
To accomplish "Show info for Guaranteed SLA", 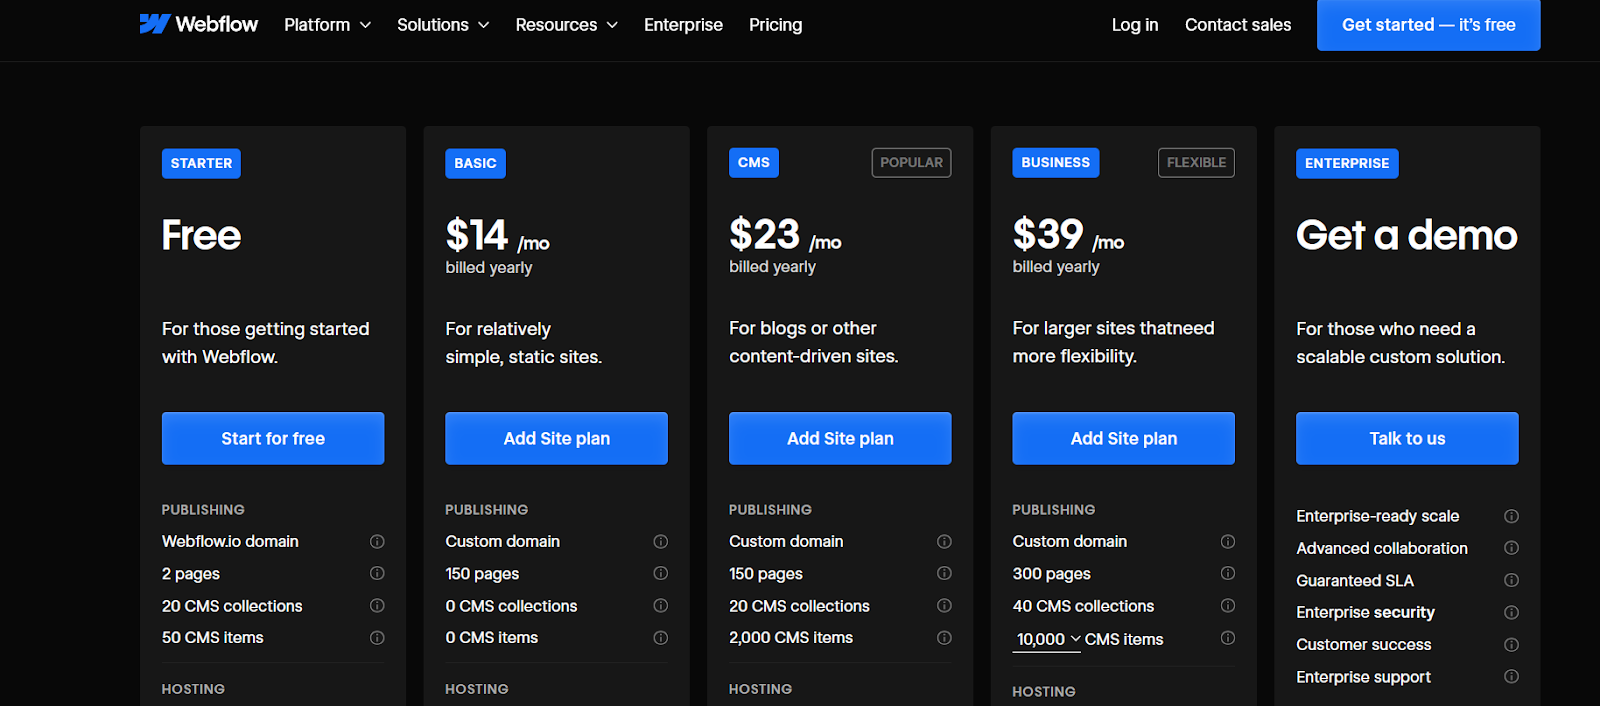I will point(1512,580).
